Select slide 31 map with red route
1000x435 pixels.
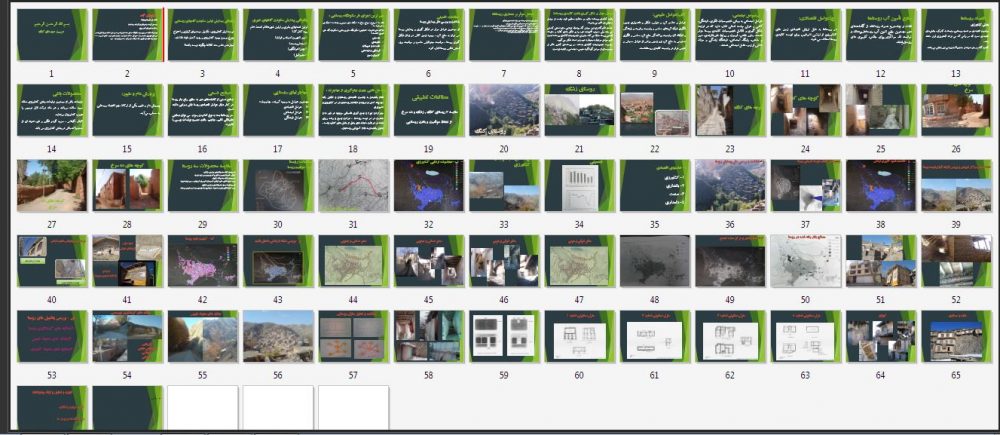click(353, 186)
